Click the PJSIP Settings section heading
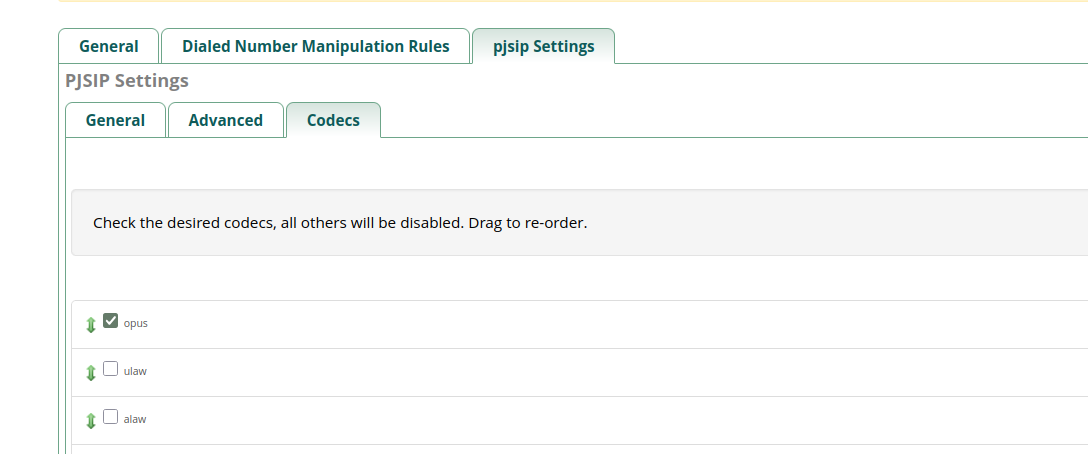The width and height of the screenshot is (1088, 454). [x=127, y=81]
